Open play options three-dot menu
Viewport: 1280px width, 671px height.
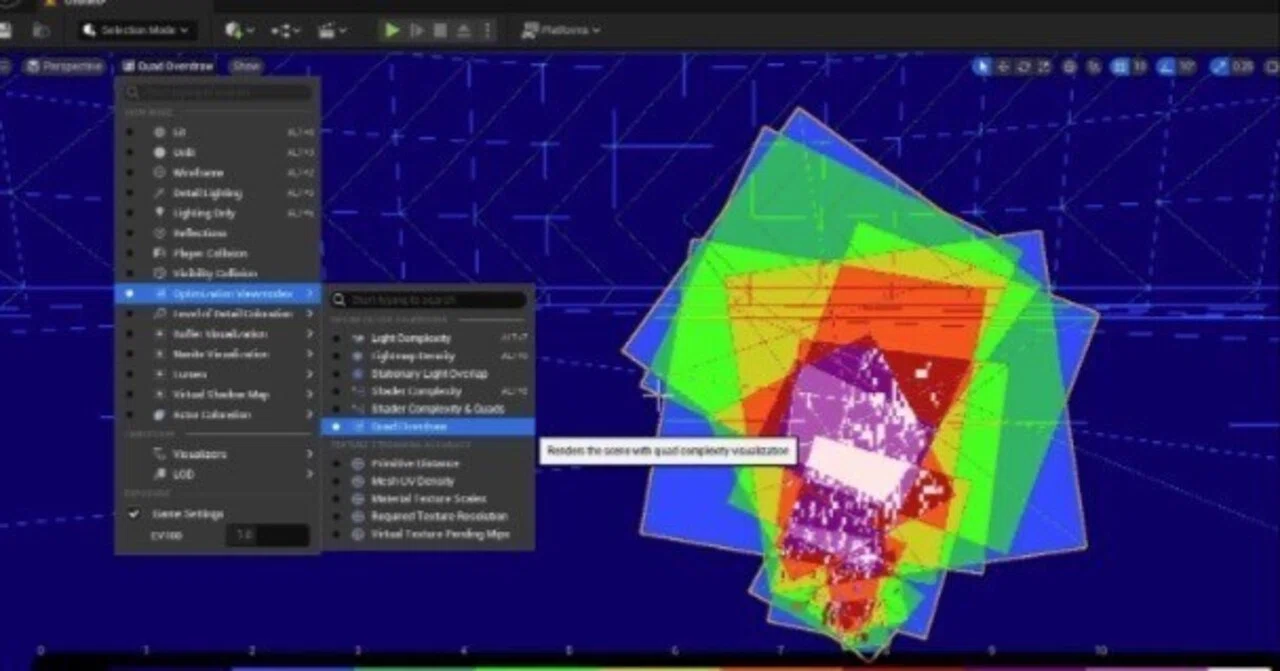click(487, 30)
